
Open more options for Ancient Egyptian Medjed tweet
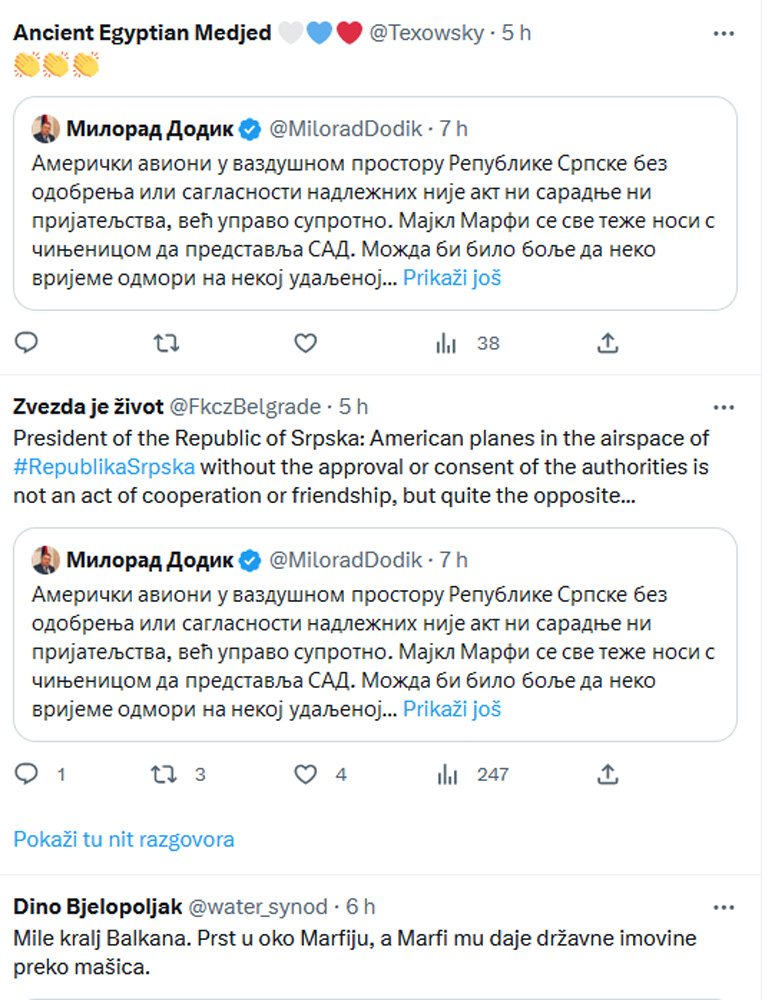pyautogui.click(x=724, y=33)
